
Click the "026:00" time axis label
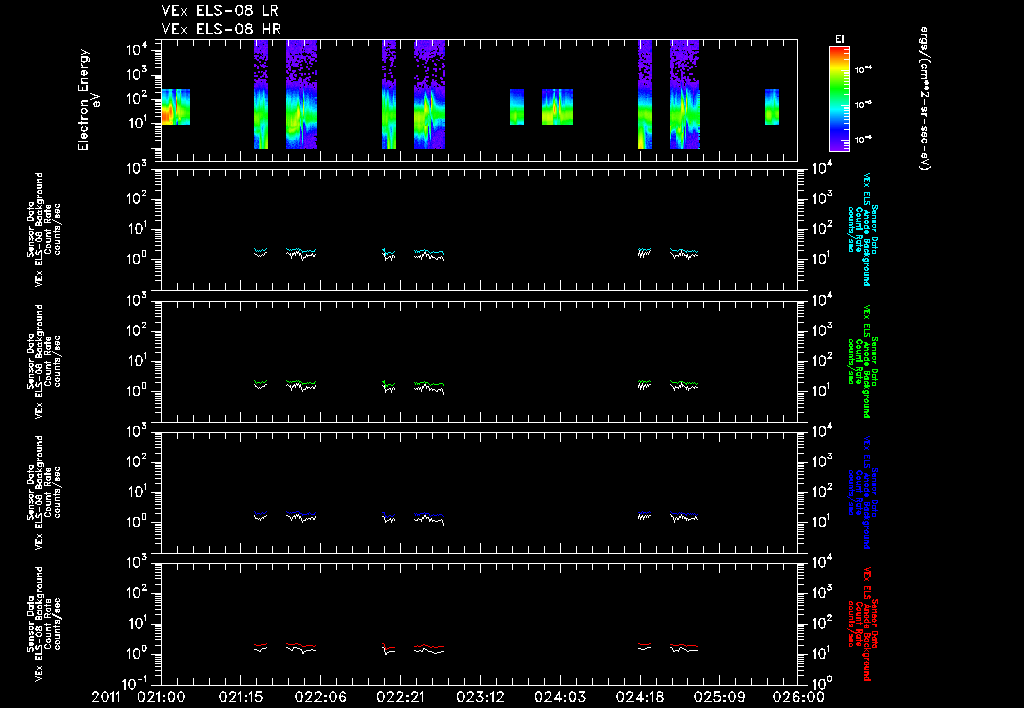[799, 697]
